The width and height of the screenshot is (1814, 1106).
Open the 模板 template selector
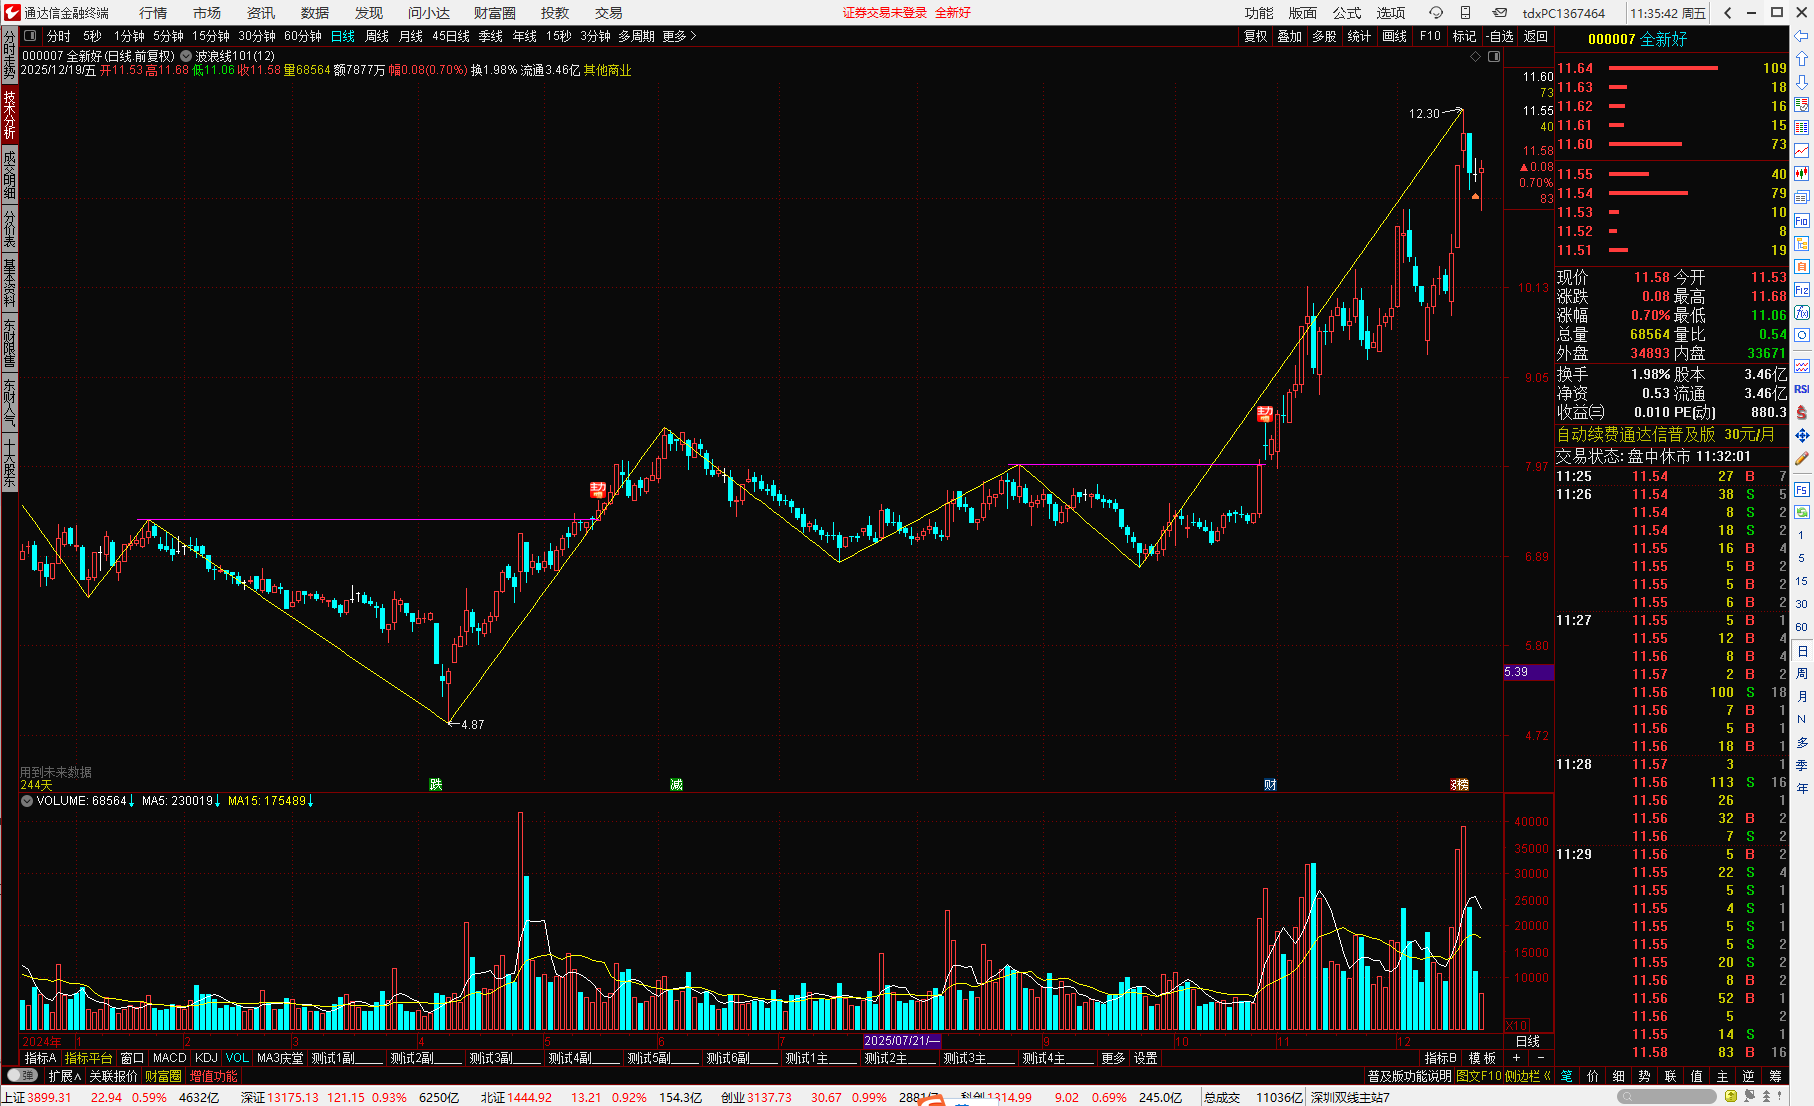[1482, 1058]
